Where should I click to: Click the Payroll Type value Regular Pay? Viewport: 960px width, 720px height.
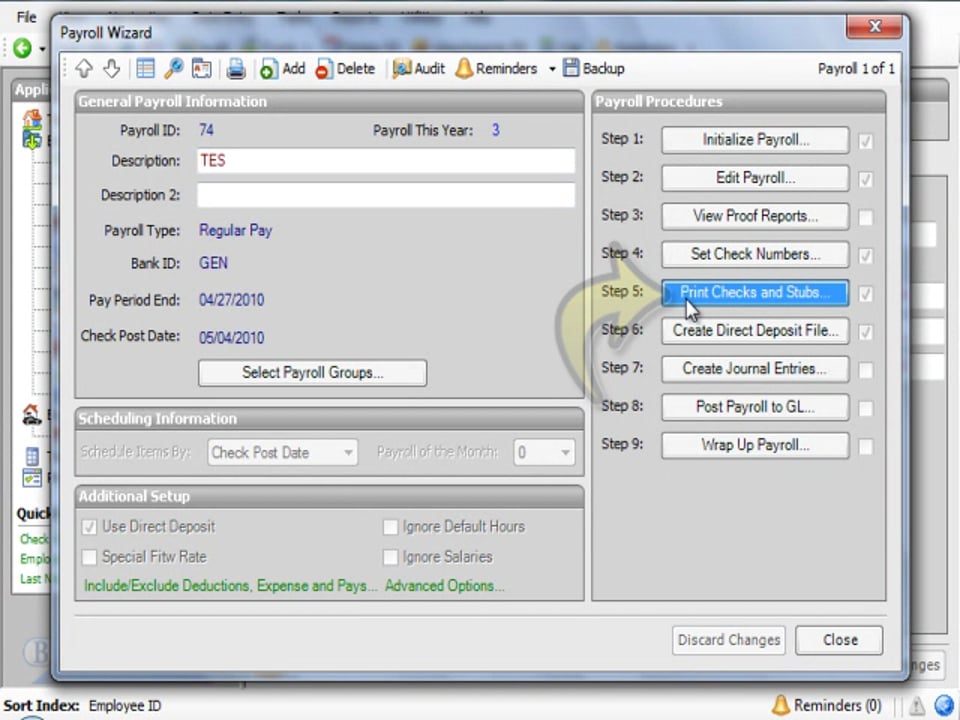[236, 231]
